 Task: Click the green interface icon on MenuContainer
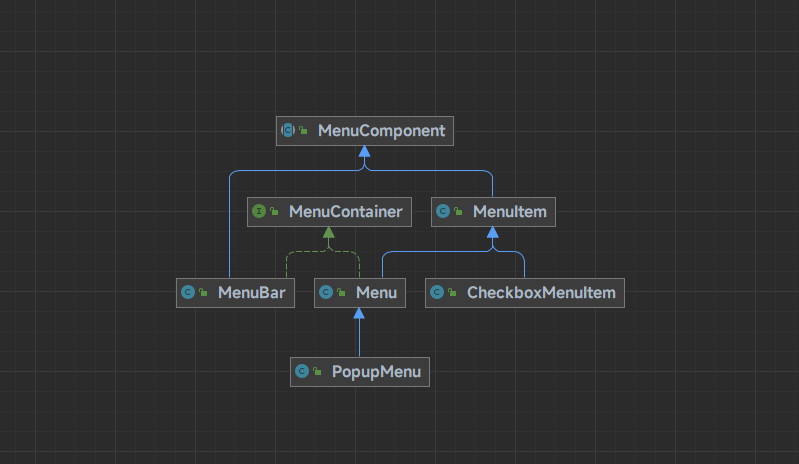pyautogui.click(x=259, y=212)
